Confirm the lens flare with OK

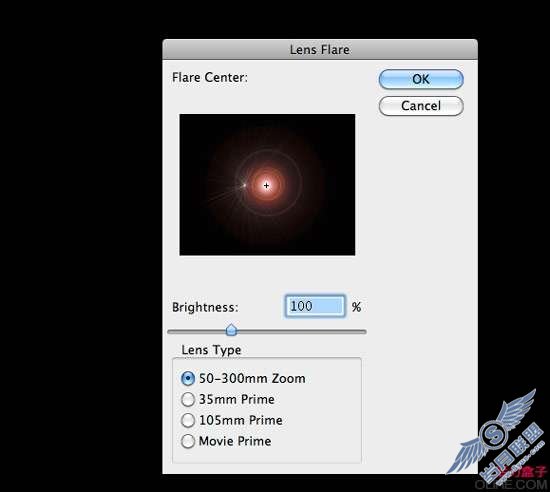click(421, 79)
